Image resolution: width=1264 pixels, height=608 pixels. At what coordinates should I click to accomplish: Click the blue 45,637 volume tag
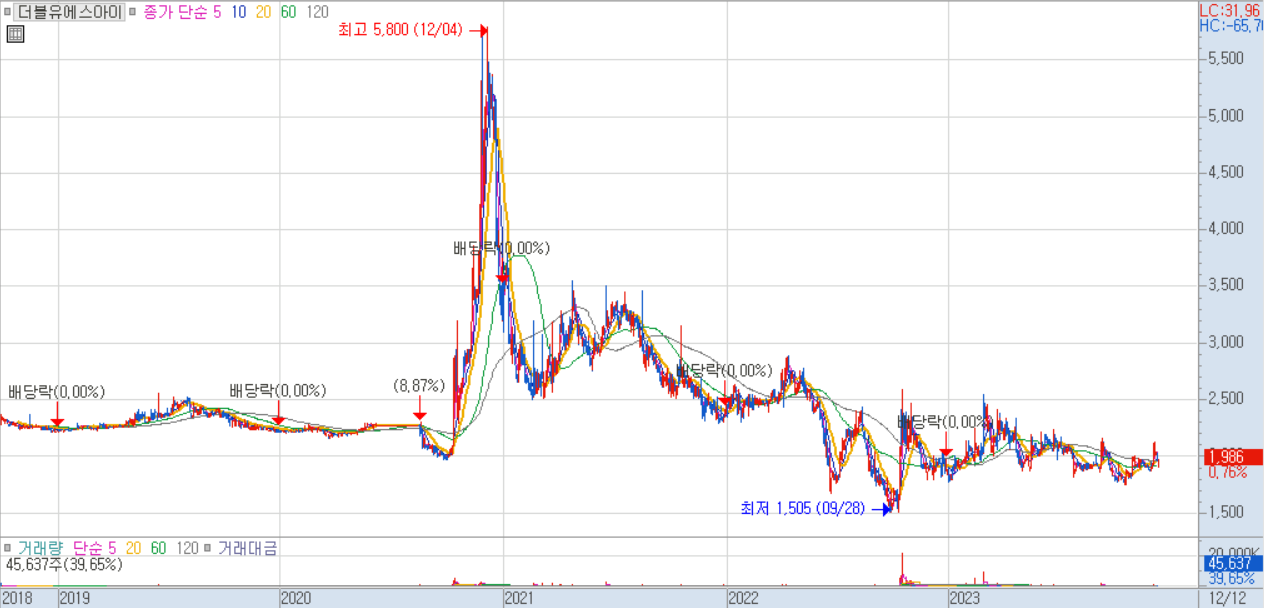tap(1232, 564)
